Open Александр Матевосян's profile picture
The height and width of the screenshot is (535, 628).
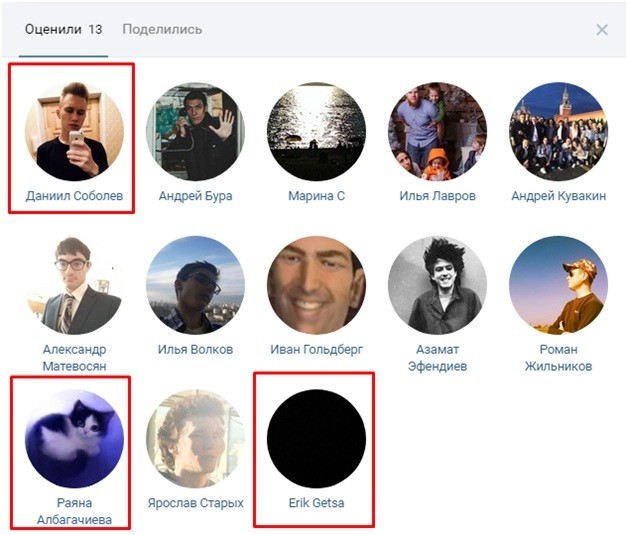tap(74, 285)
